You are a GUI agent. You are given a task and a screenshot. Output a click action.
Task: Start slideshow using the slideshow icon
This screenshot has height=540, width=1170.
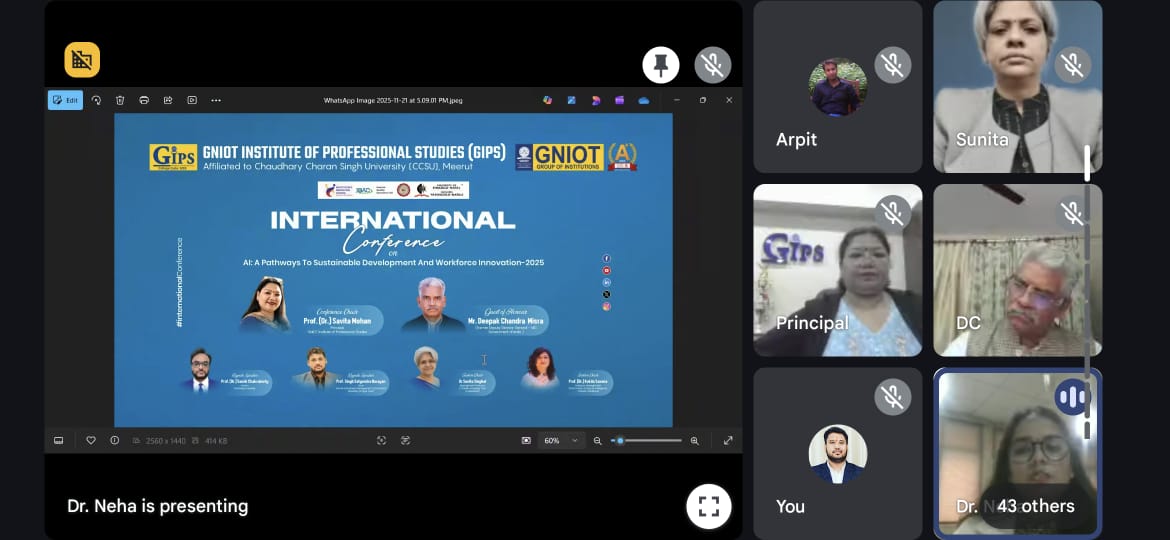click(x=192, y=100)
